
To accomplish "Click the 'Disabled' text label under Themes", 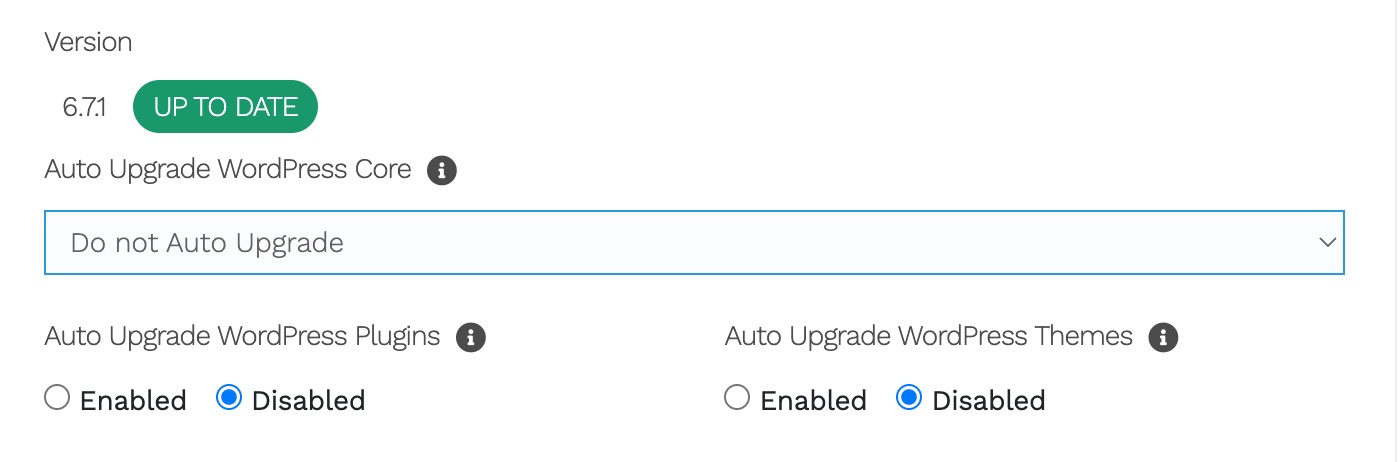I will click(988, 401).
